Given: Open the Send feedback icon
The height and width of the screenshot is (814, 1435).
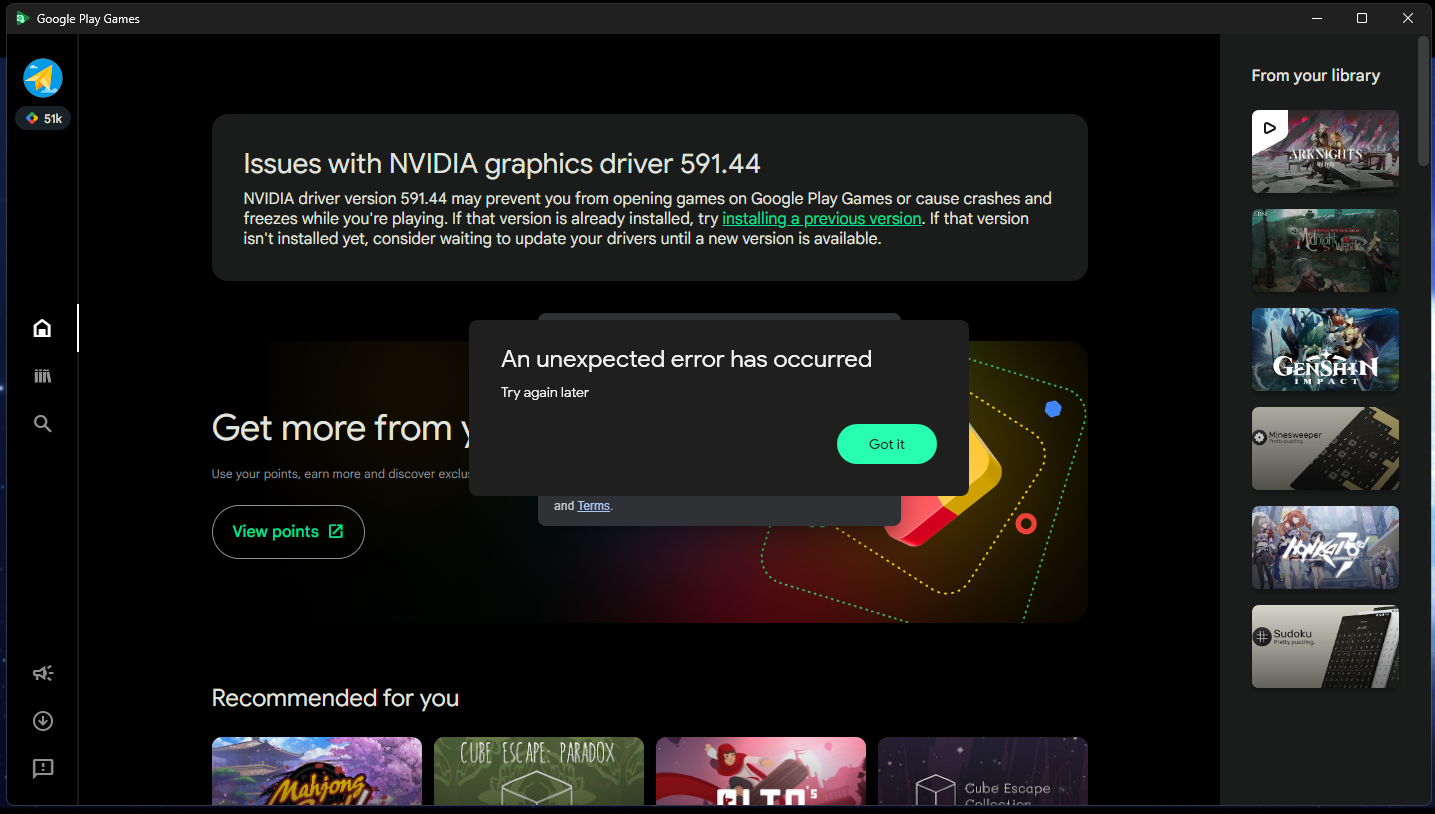Looking at the screenshot, I should pyautogui.click(x=42, y=768).
